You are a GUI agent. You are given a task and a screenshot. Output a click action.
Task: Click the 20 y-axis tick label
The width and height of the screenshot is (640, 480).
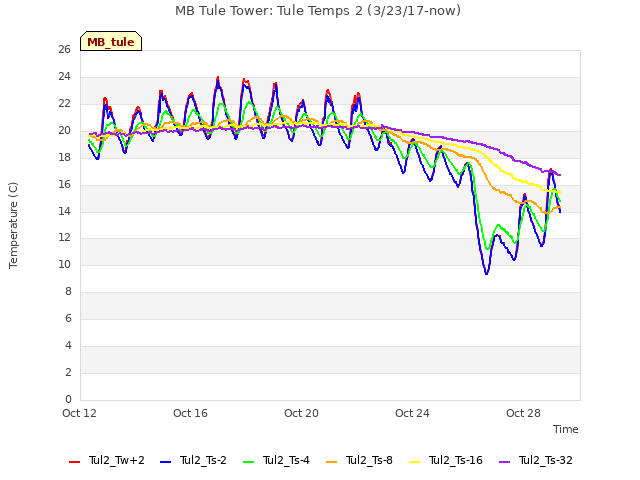point(64,131)
